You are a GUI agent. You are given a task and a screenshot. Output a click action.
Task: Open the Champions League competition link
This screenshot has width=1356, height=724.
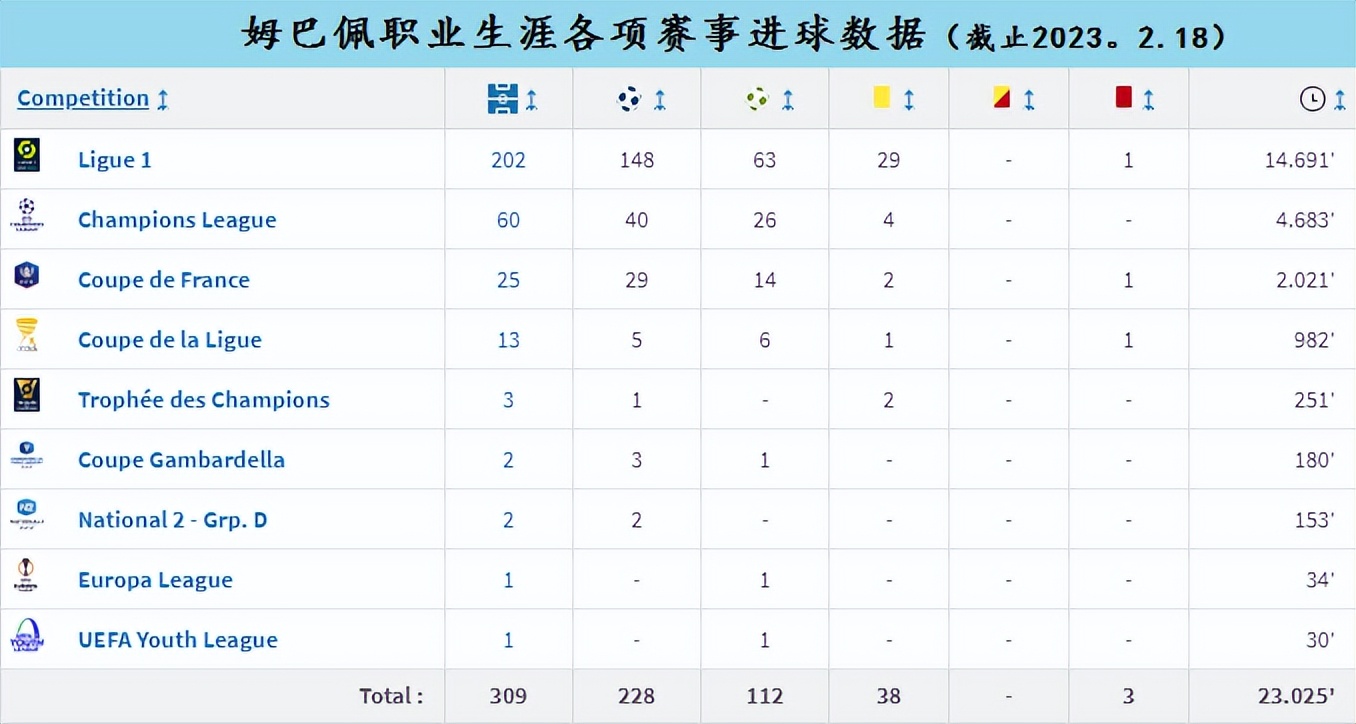pos(177,220)
